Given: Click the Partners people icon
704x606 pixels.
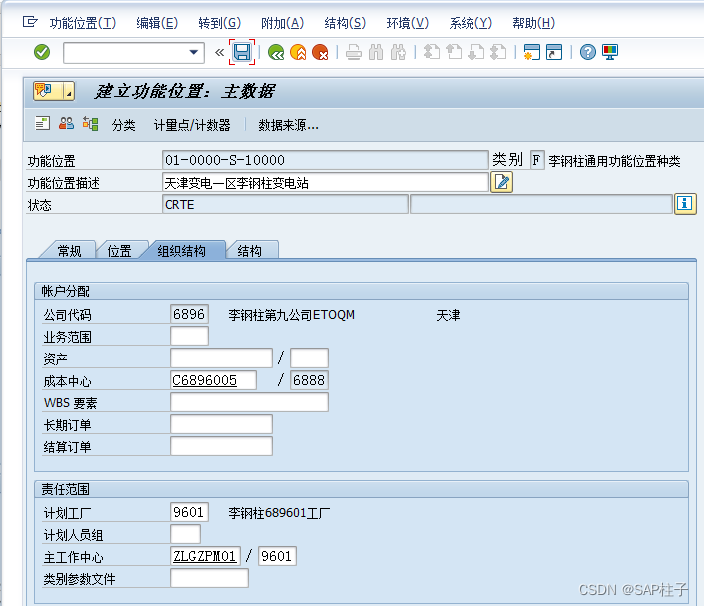Looking at the screenshot, I should pos(66,123).
